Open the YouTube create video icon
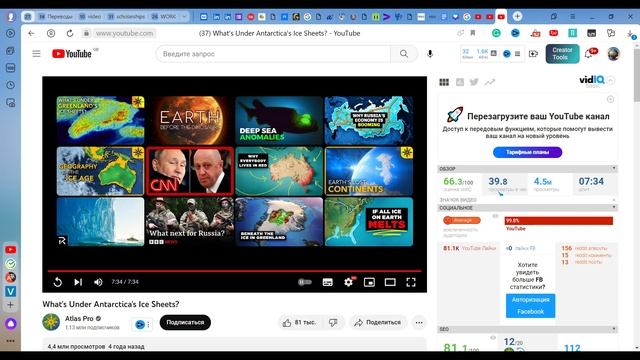Image resolution: width=640 pixels, height=360 pixels. coord(533,54)
